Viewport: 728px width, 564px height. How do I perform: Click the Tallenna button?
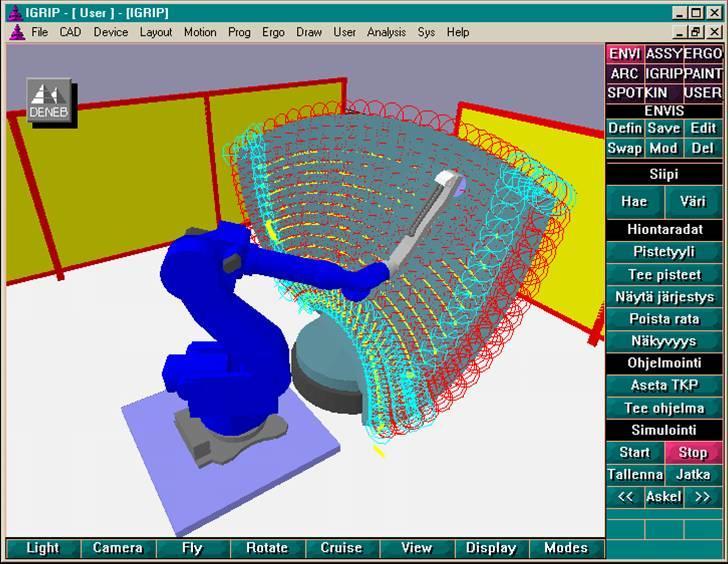pyautogui.click(x=635, y=475)
